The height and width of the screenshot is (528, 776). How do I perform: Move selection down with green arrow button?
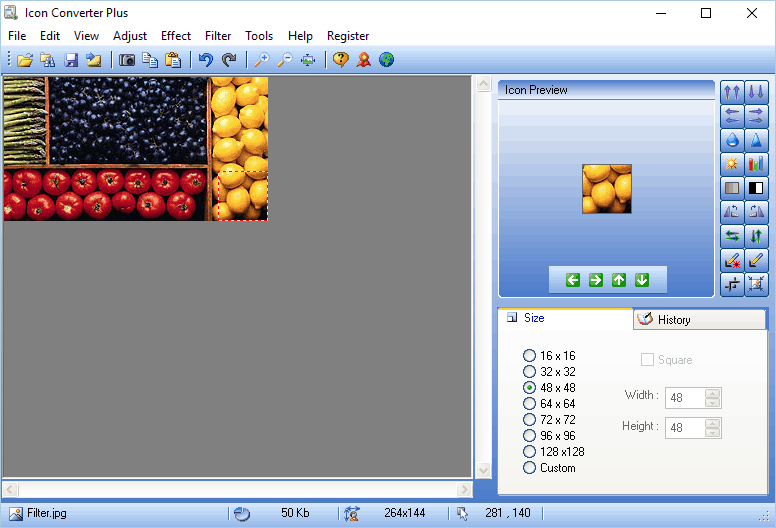pos(642,280)
